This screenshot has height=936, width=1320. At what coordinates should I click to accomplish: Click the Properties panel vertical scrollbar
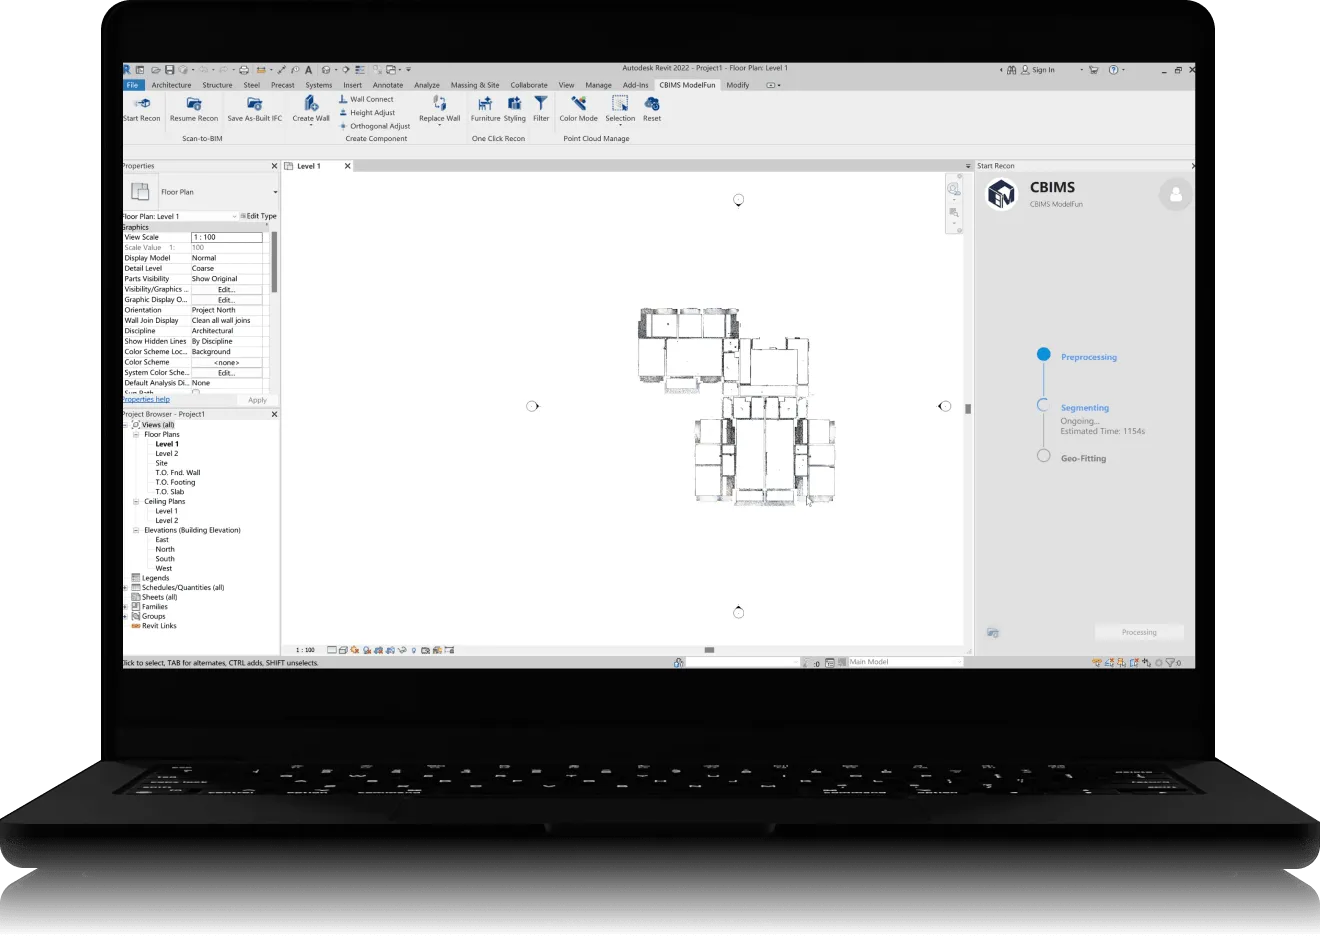pyautogui.click(x=274, y=262)
